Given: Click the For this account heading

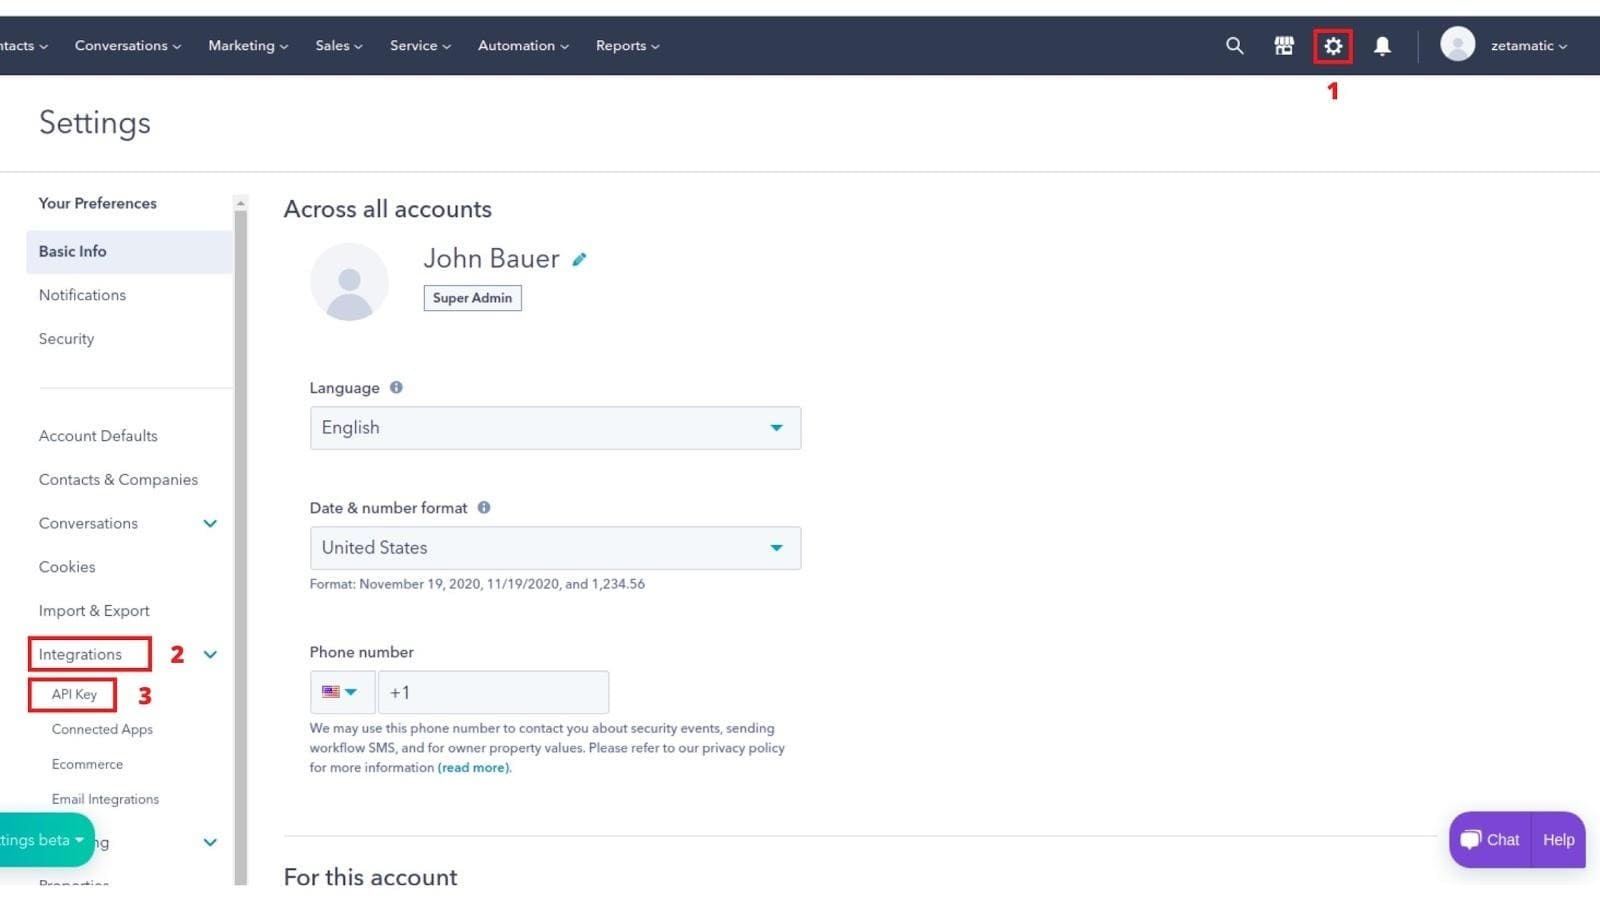Looking at the screenshot, I should pos(370,877).
